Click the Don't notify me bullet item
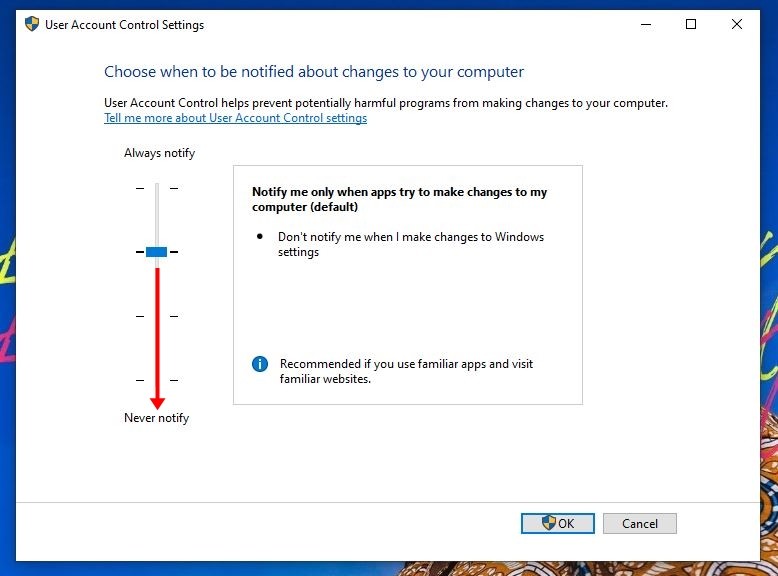The image size is (778, 576). pyautogui.click(x=410, y=244)
